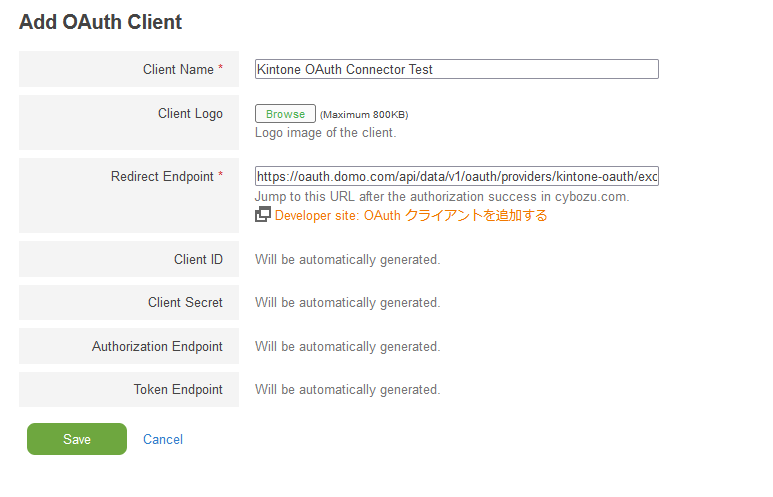
Task: Click the 'Client ID' label
Action: click(x=198, y=259)
